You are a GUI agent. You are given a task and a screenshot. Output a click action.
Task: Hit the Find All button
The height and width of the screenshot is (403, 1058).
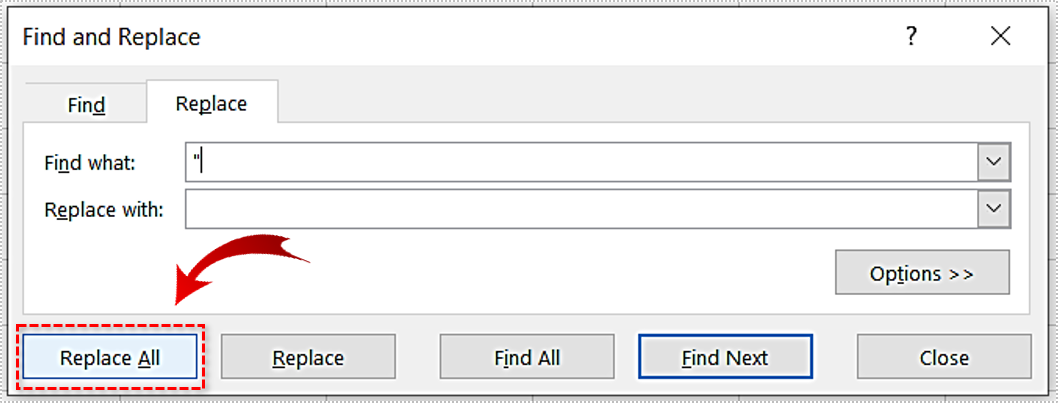tap(527, 357)
